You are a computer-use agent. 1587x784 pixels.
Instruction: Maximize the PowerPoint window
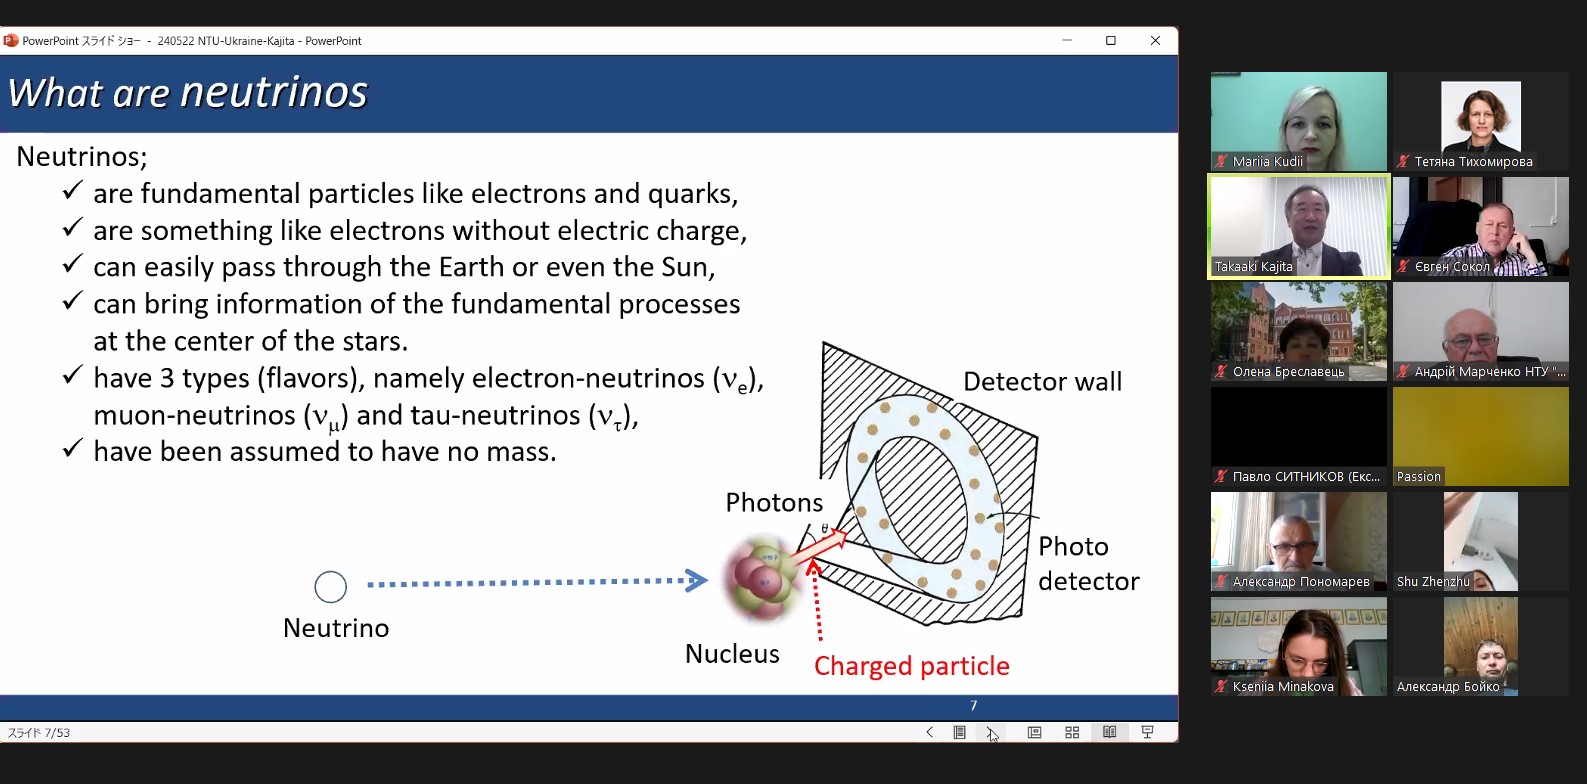tap(1110, 40)
